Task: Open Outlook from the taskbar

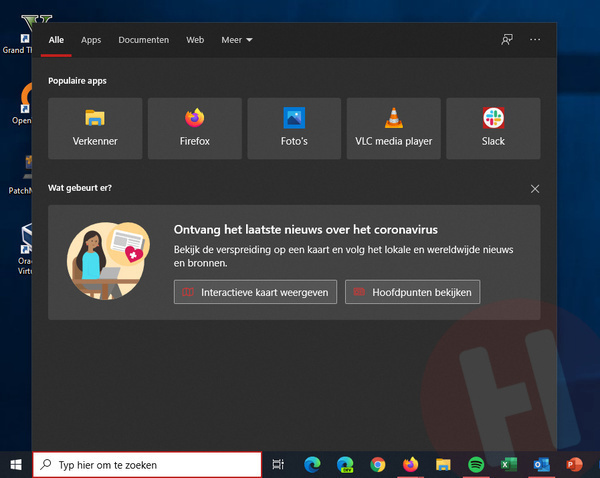Action: coord(541,465)
